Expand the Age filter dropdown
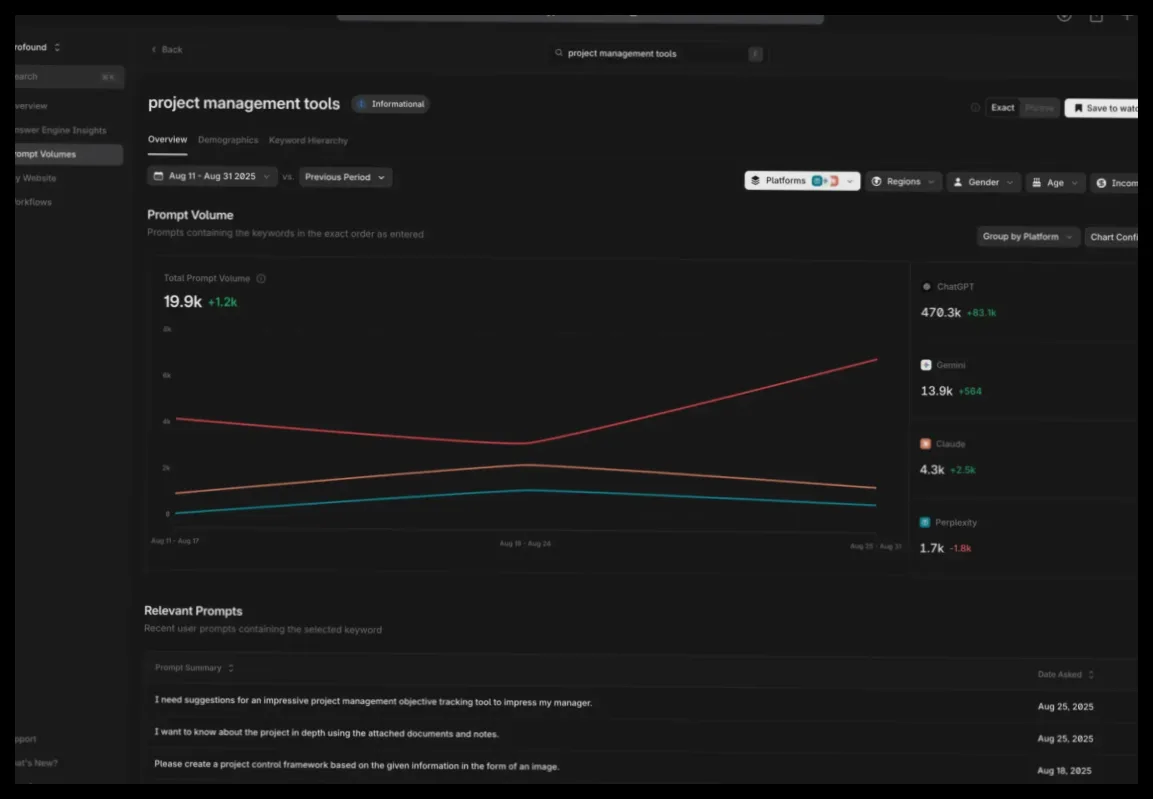This screenshot has height=799, width=1153. point(1055,183)
